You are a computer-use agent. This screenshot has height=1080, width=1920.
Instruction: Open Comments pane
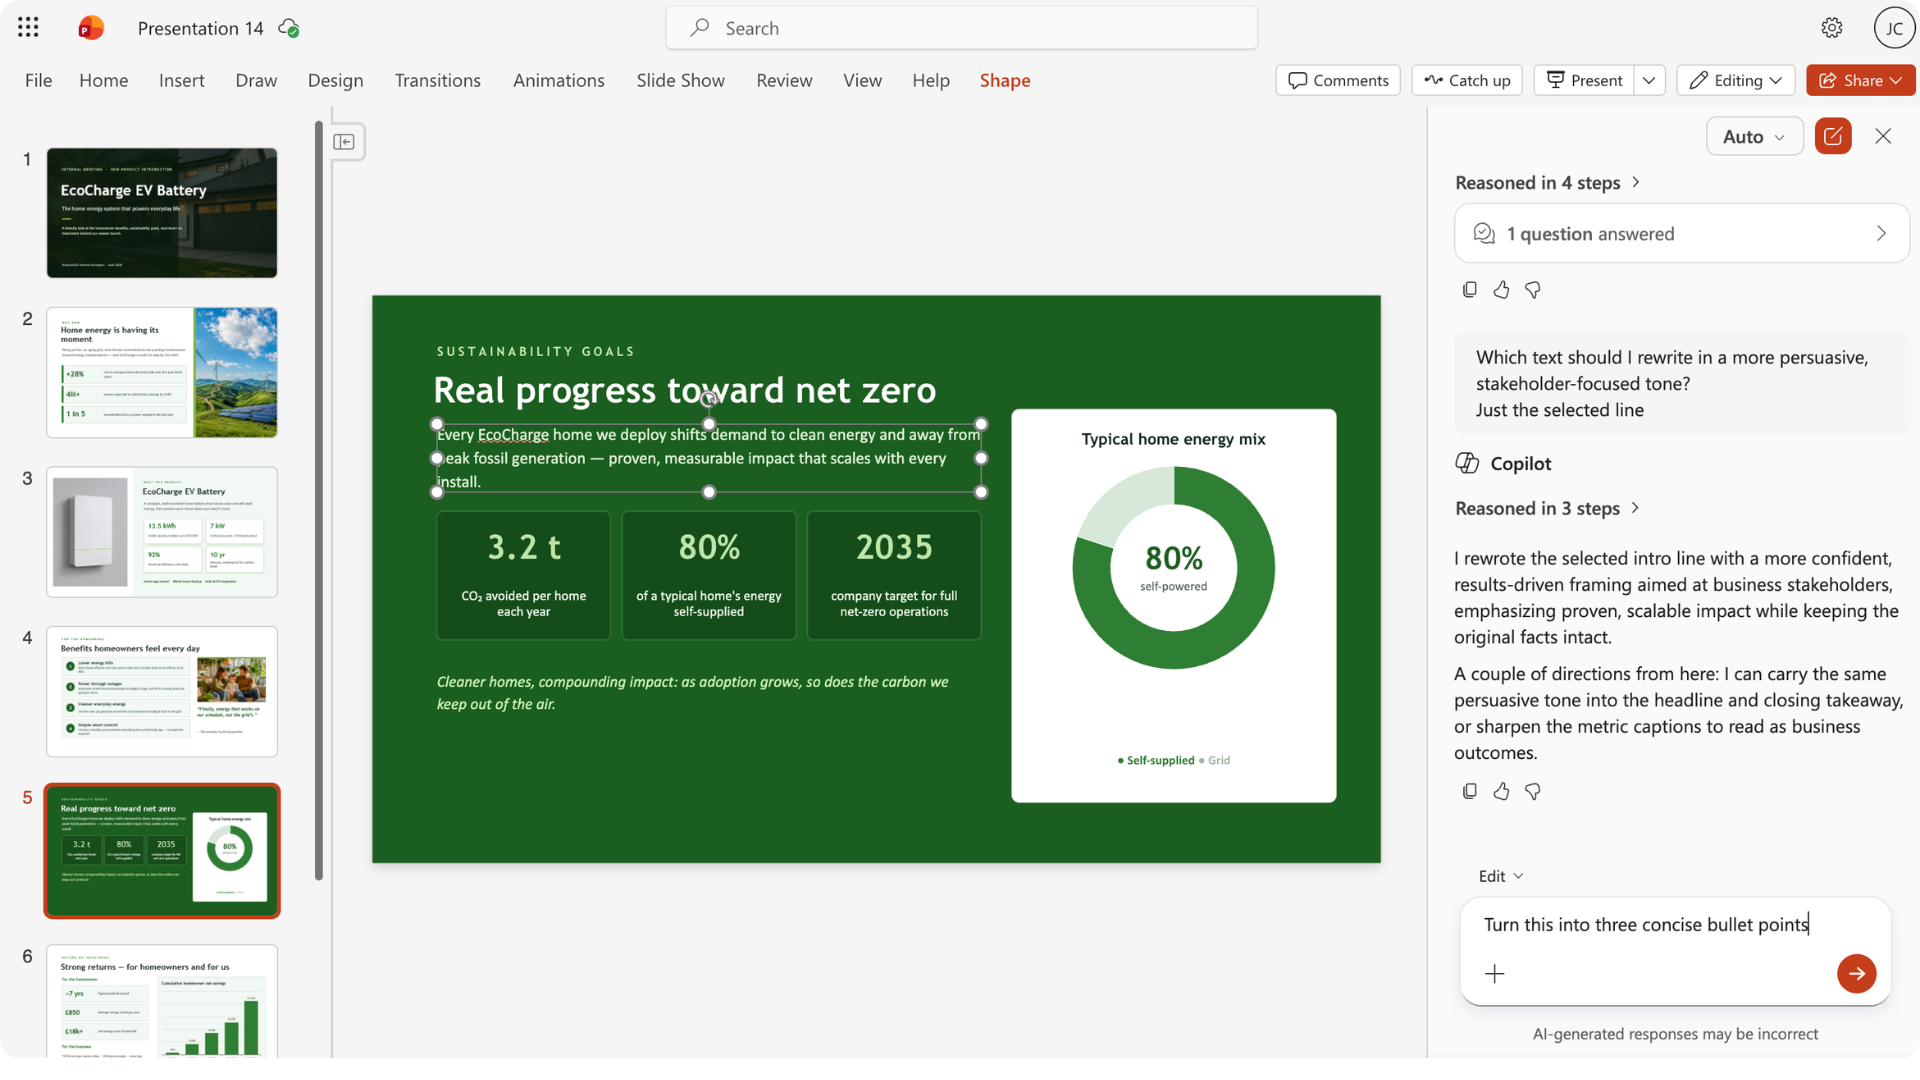1338,80
